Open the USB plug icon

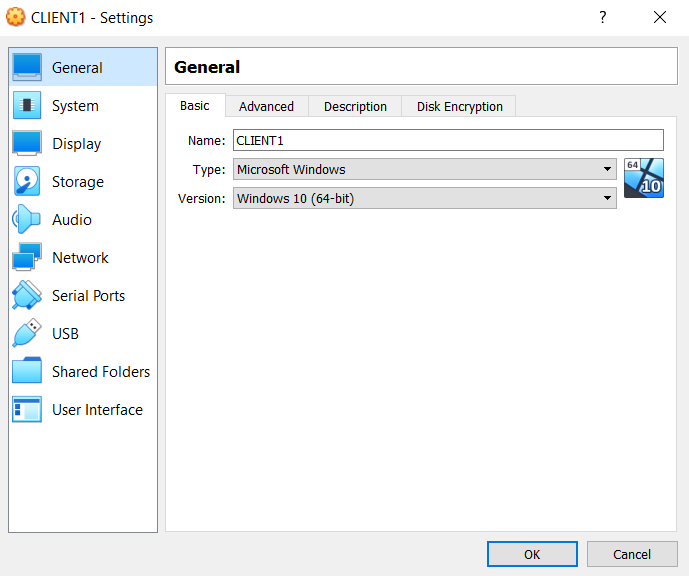click(27, 333)
